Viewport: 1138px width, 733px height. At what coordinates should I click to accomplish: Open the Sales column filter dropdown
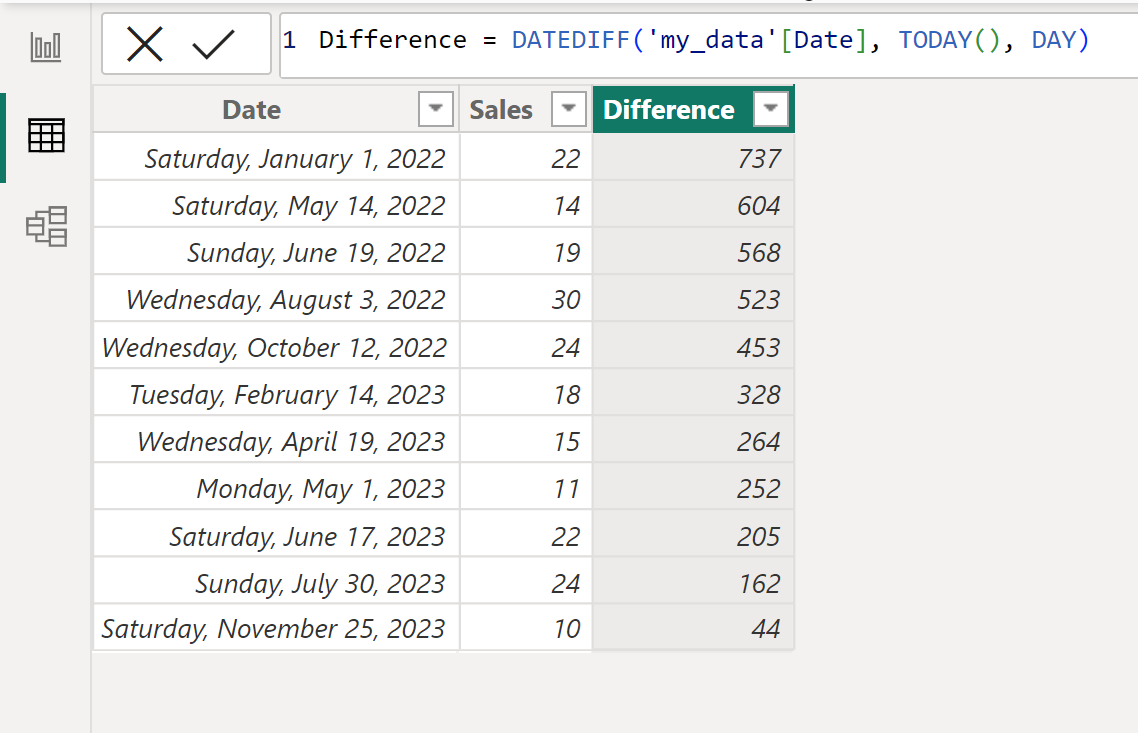569,109
